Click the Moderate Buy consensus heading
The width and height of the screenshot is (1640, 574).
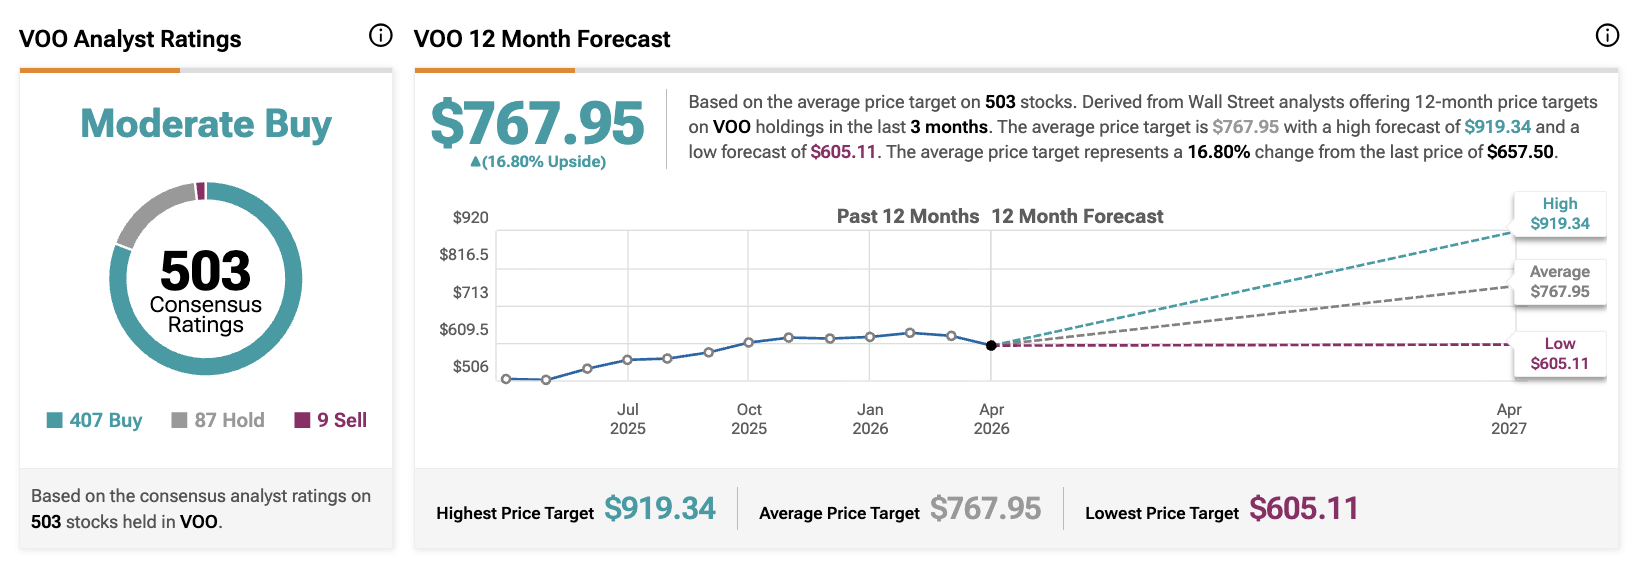[206, 124]
